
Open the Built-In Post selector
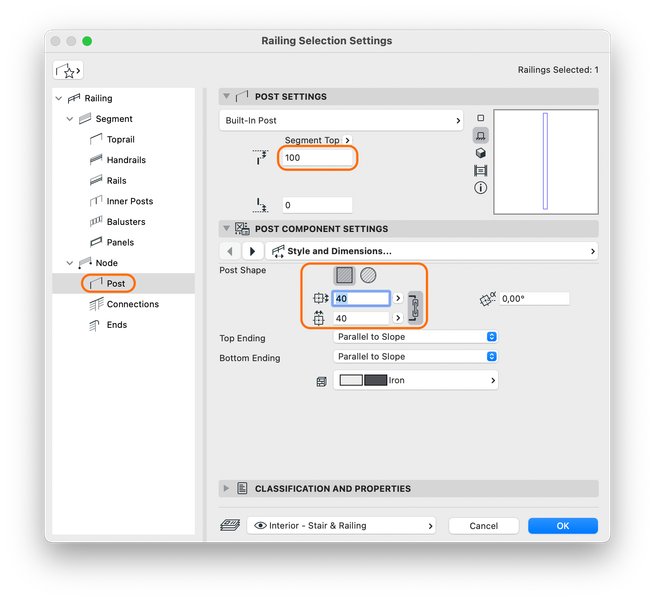pos(341,120)
